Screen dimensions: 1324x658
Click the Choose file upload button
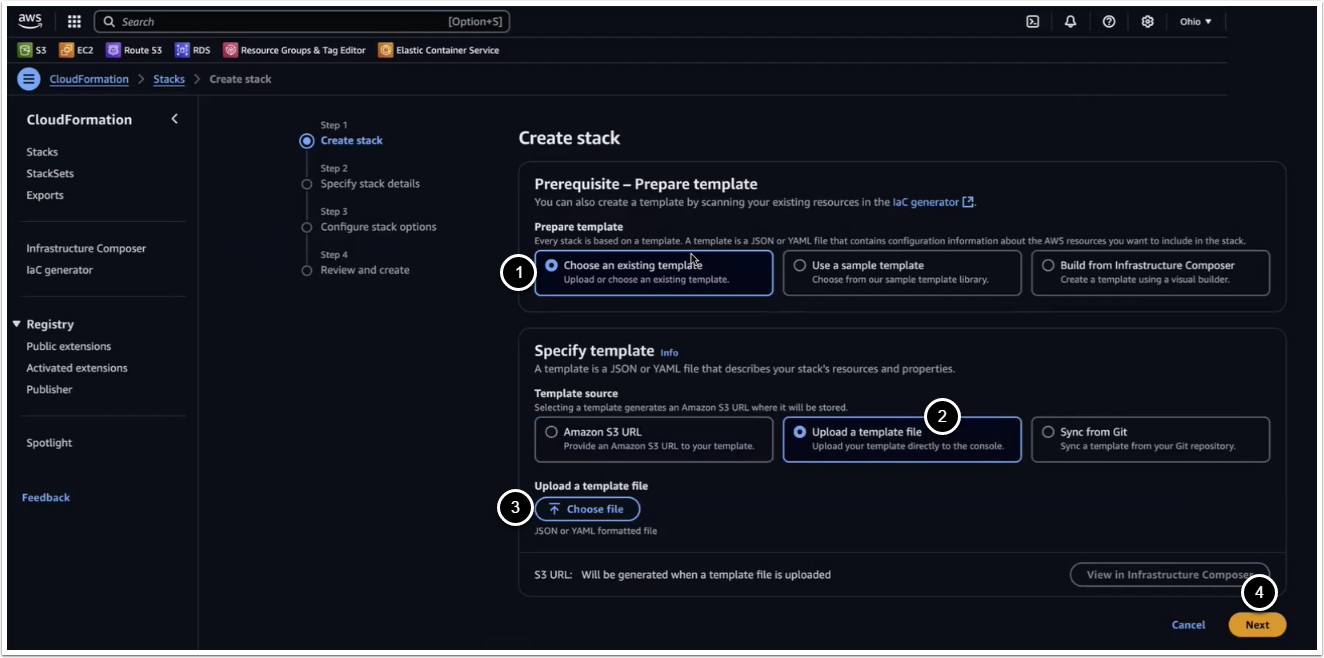click(x=587, y=509)
